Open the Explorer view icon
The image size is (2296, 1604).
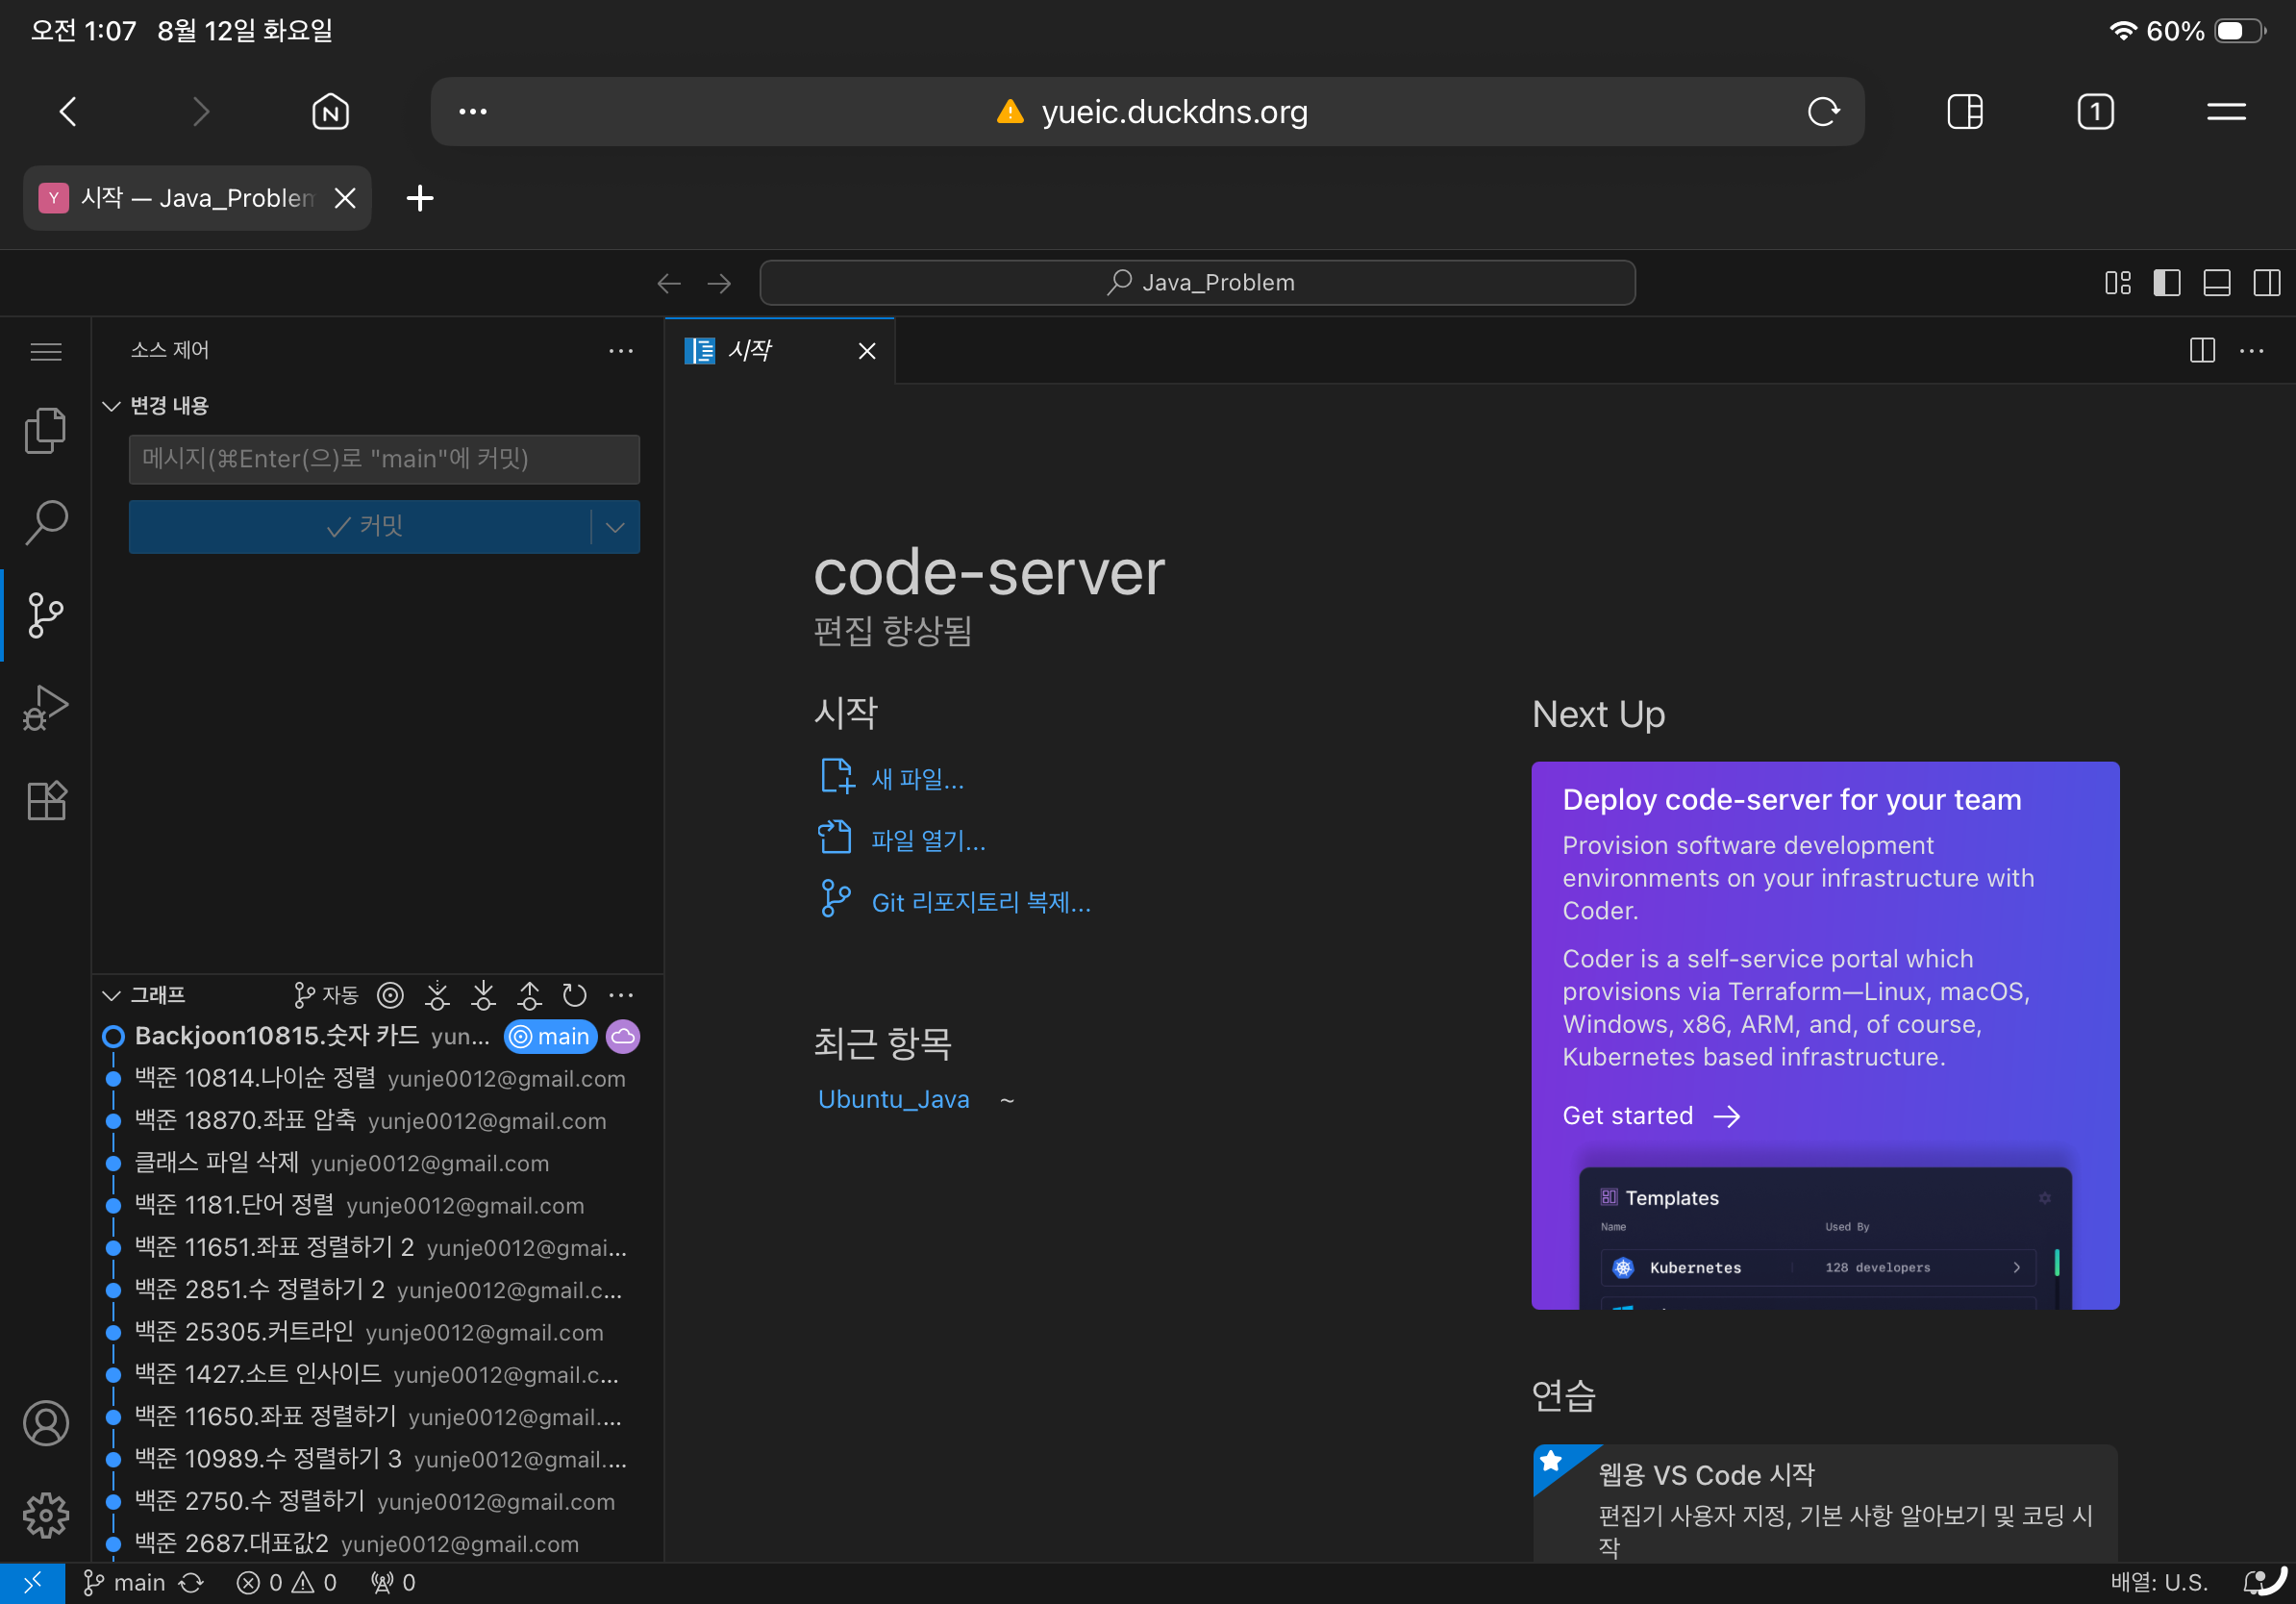click(x=45, y=431)
